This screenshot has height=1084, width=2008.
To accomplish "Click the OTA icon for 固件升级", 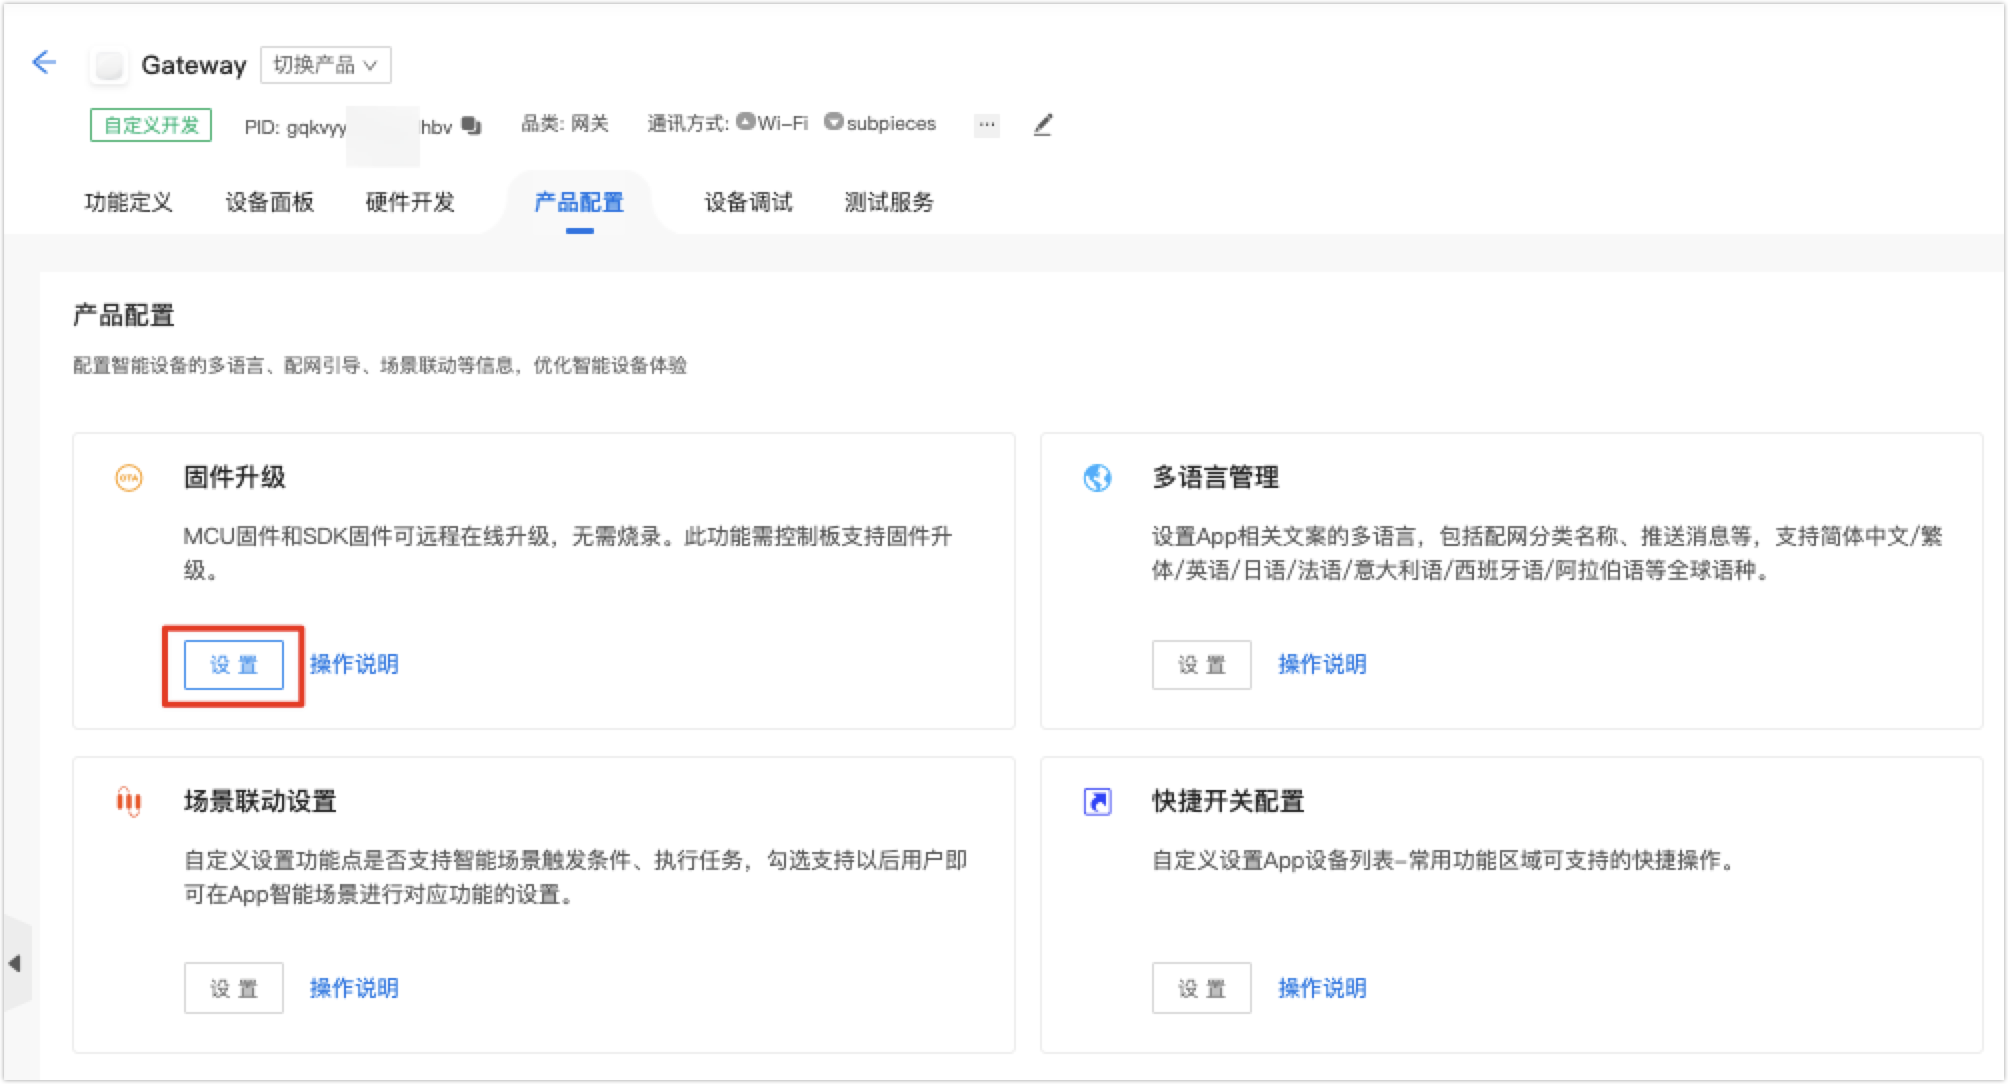I will coord(129,478).
